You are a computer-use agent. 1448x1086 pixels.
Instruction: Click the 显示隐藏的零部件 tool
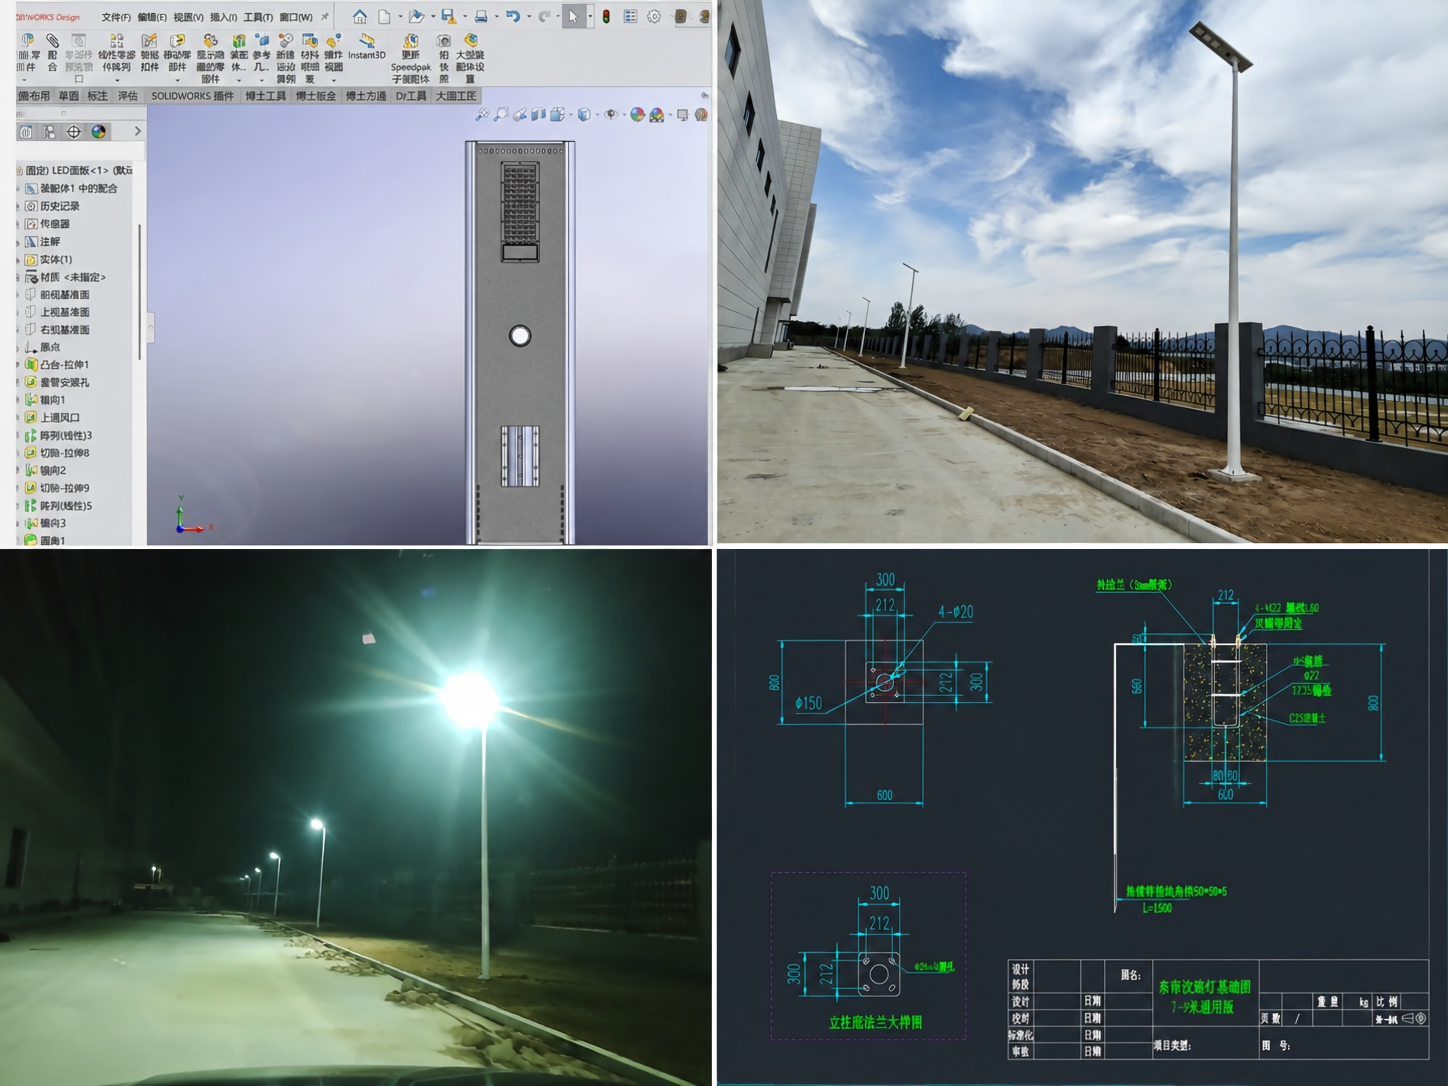pos(210,58)
